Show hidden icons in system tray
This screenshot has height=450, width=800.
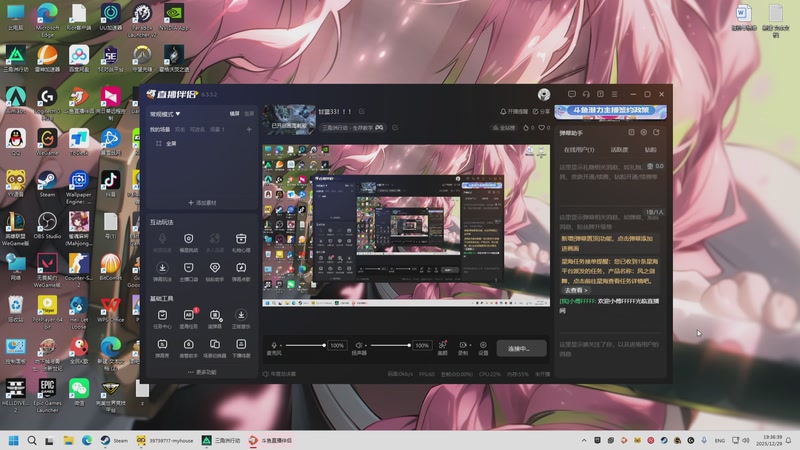(x=584, y=440)
